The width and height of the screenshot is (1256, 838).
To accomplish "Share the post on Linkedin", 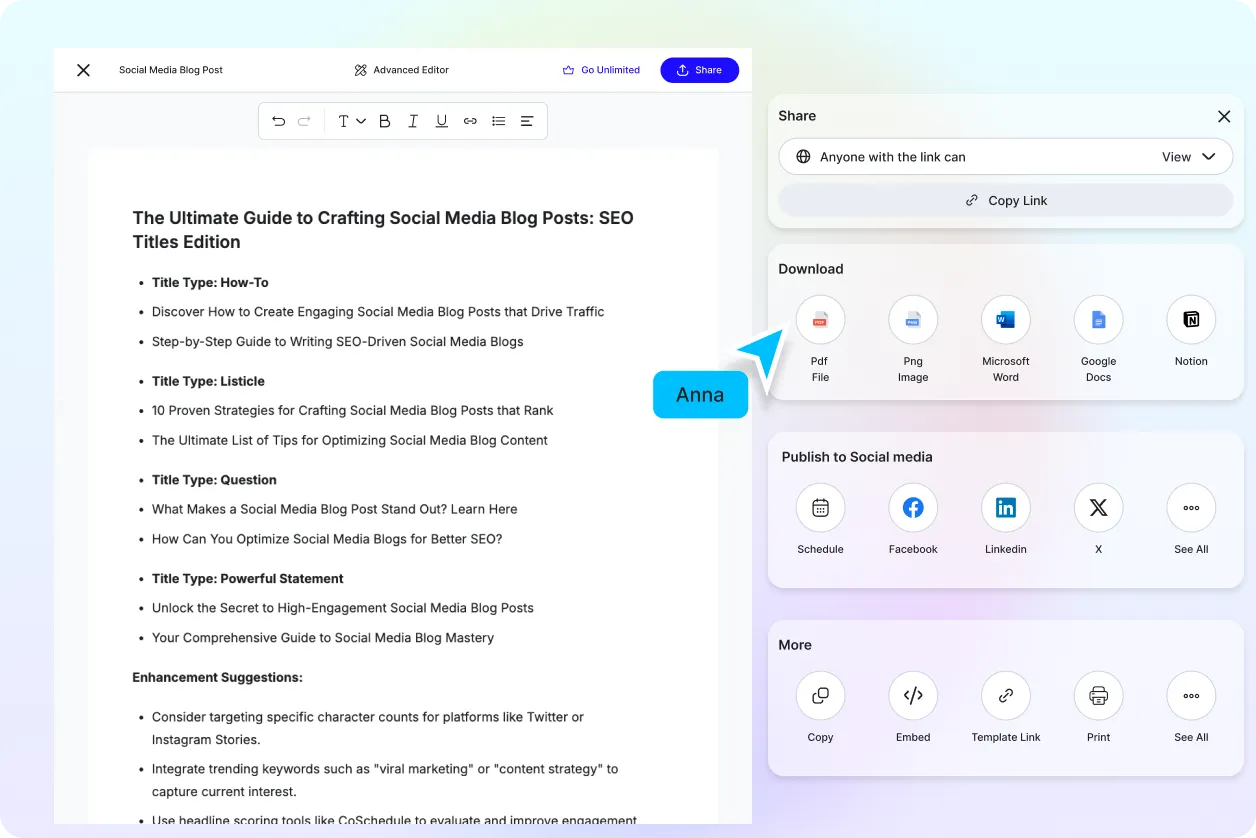I will coord(1005,507).
